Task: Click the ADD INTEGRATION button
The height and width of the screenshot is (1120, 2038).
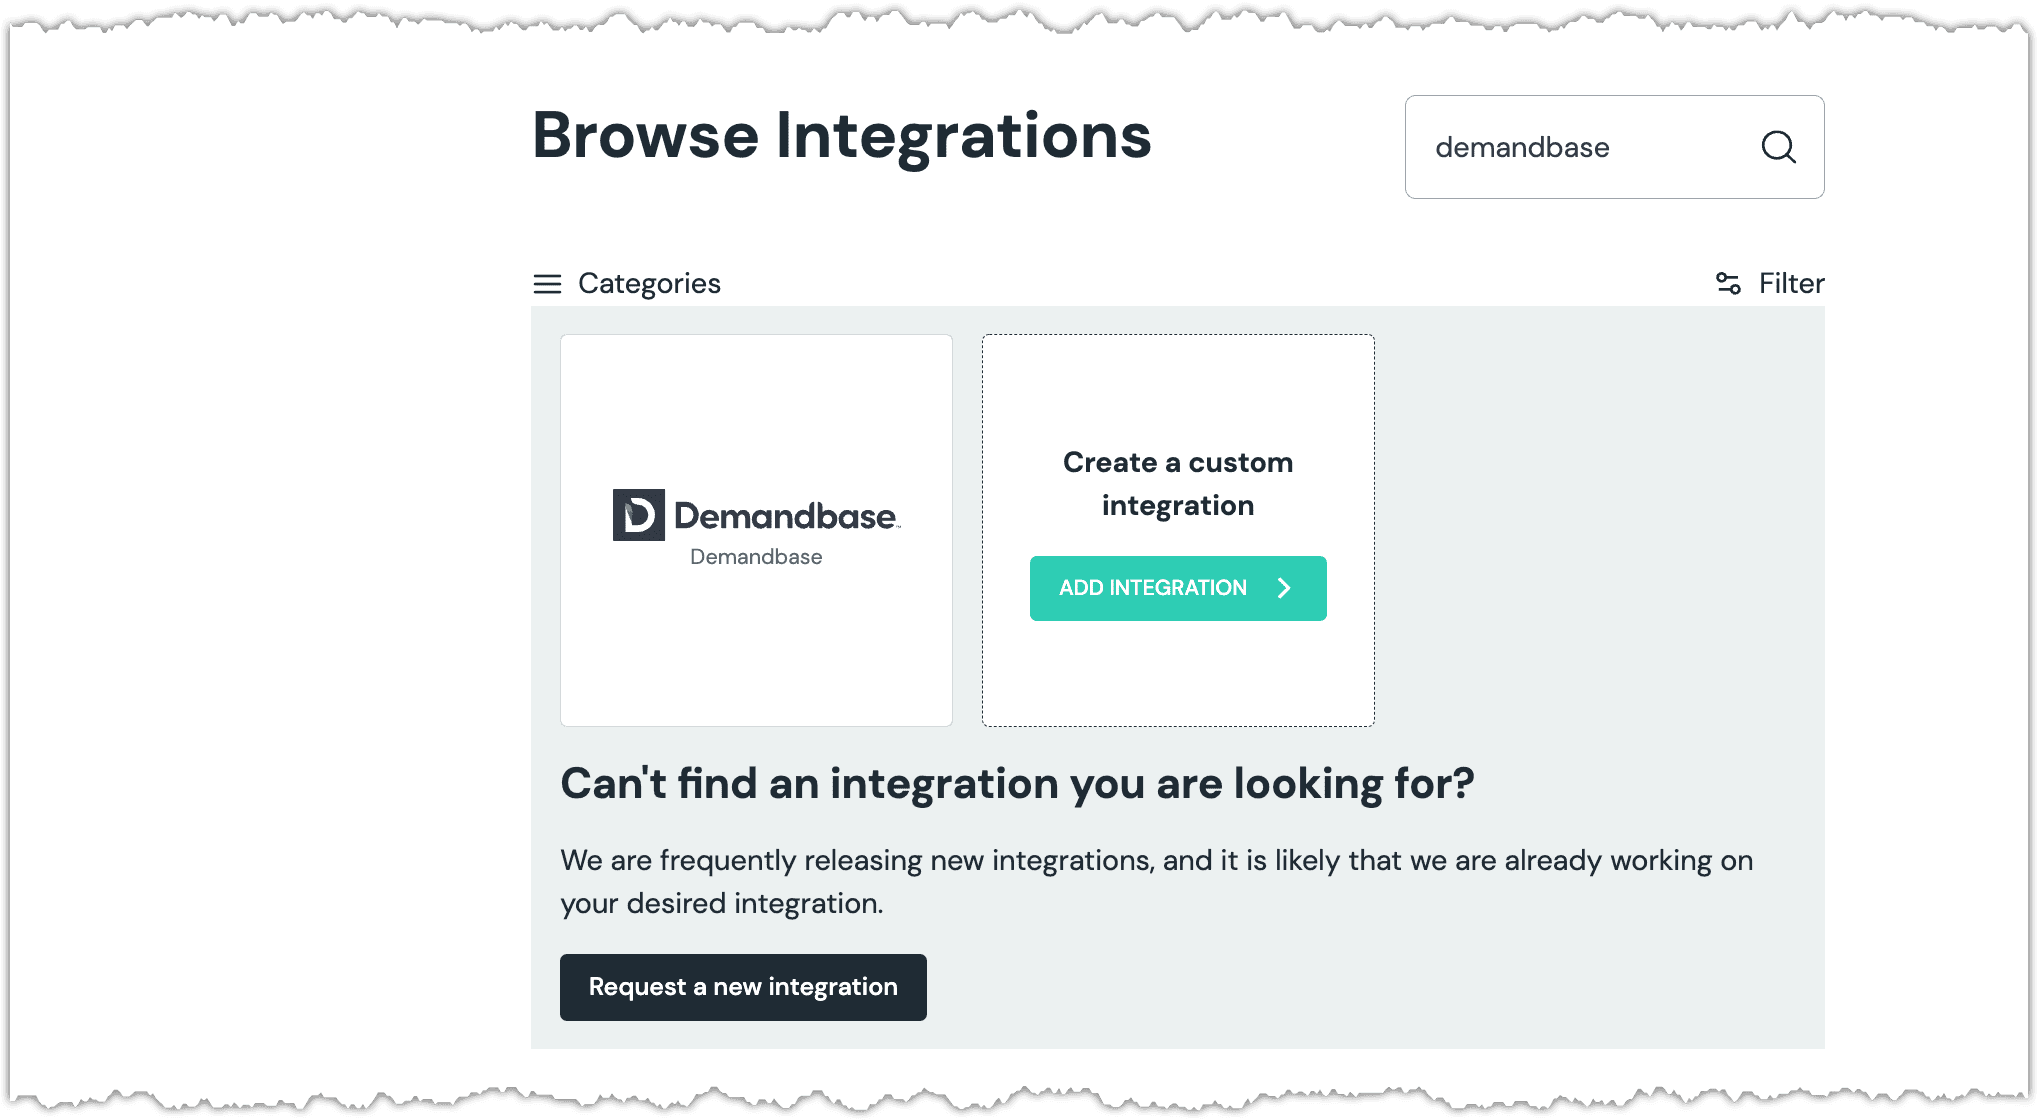Action: [1178, 588]
